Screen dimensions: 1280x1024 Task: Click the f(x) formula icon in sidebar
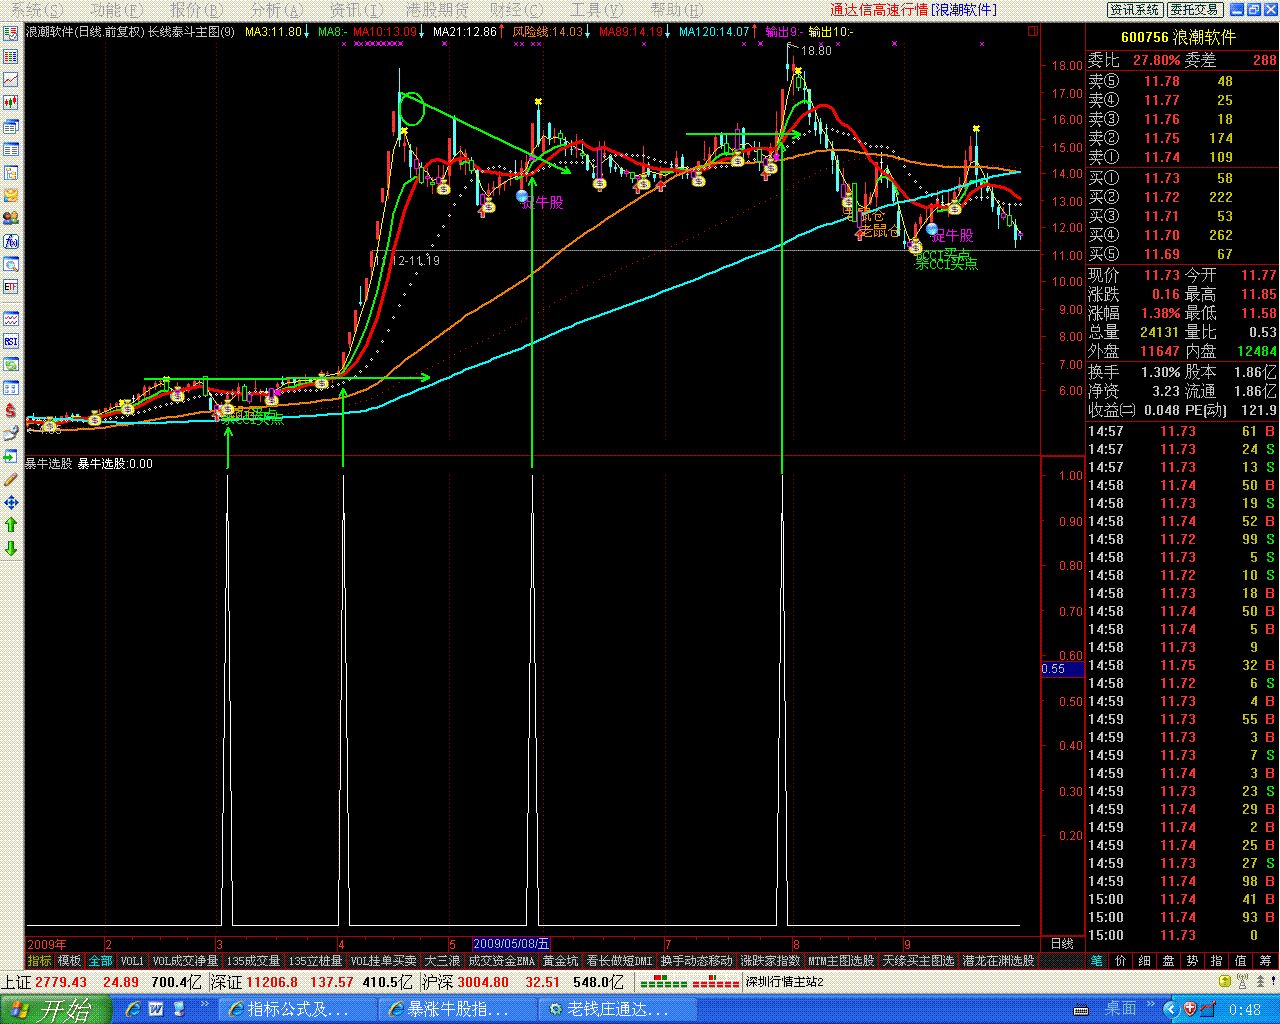tap(11, 241)
